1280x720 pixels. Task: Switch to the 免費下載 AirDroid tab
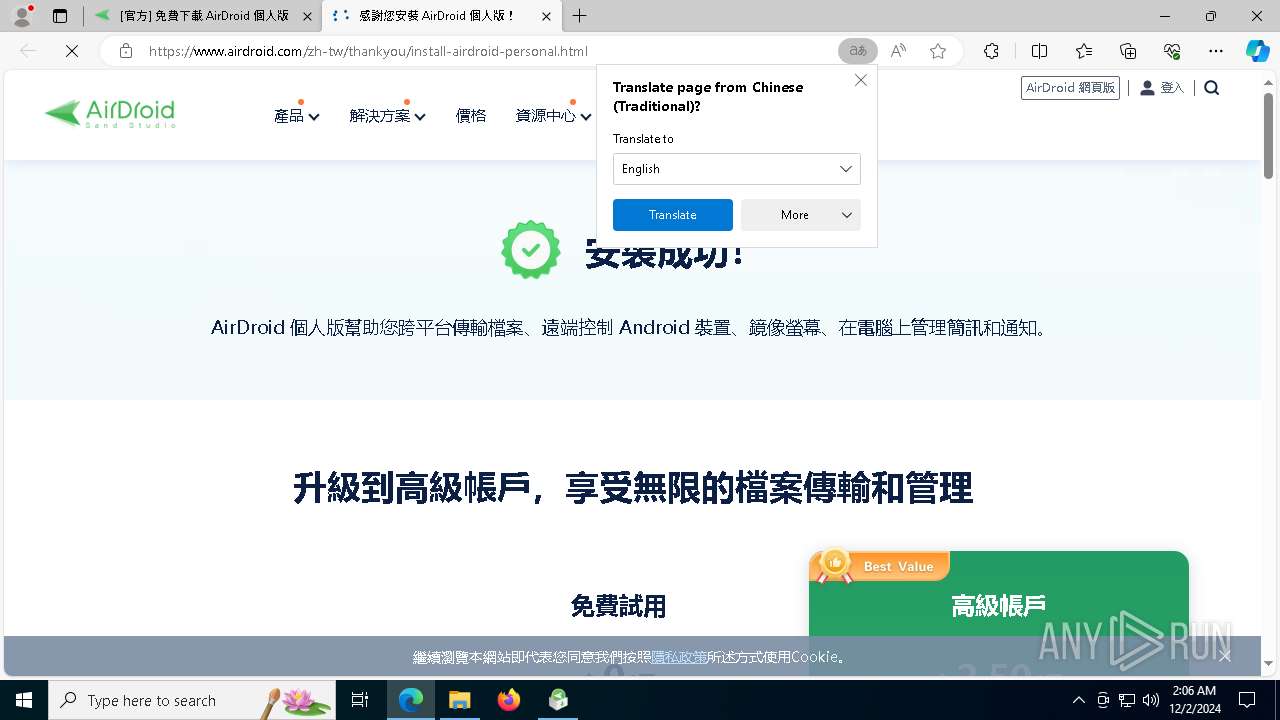(203, 16)
